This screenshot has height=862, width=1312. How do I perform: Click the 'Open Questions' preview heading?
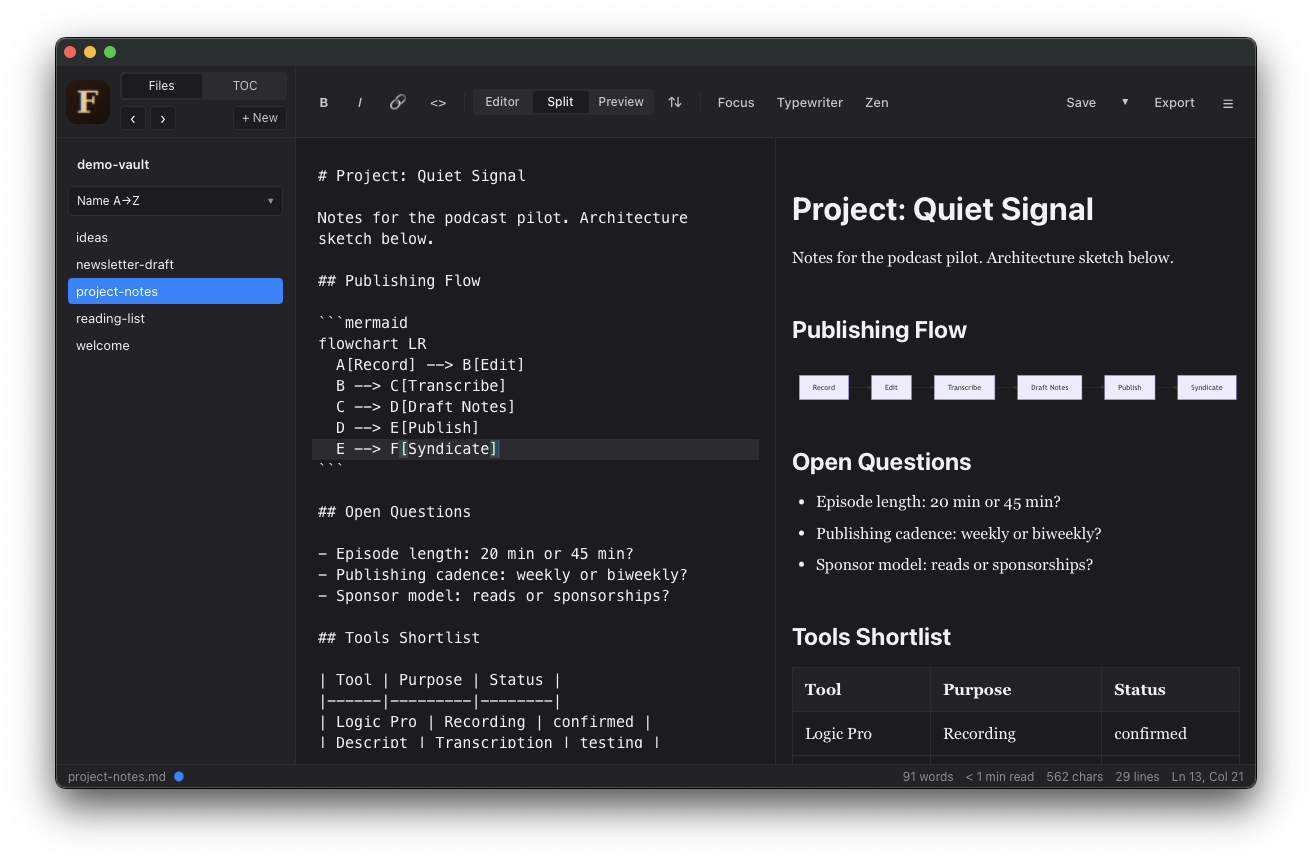pyautogui.click(x=882, y=462)
